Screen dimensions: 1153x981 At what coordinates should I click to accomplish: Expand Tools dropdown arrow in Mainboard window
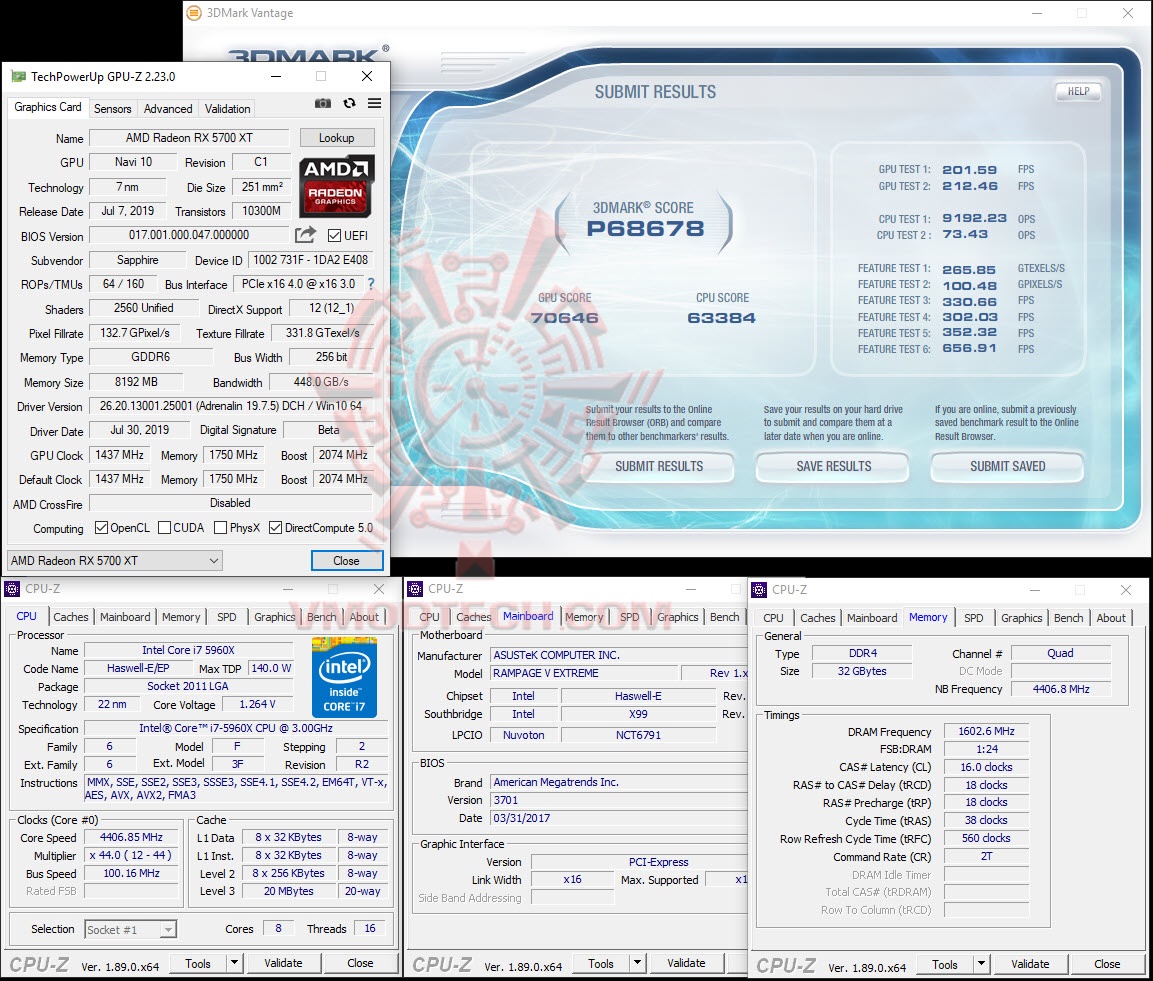637,963
